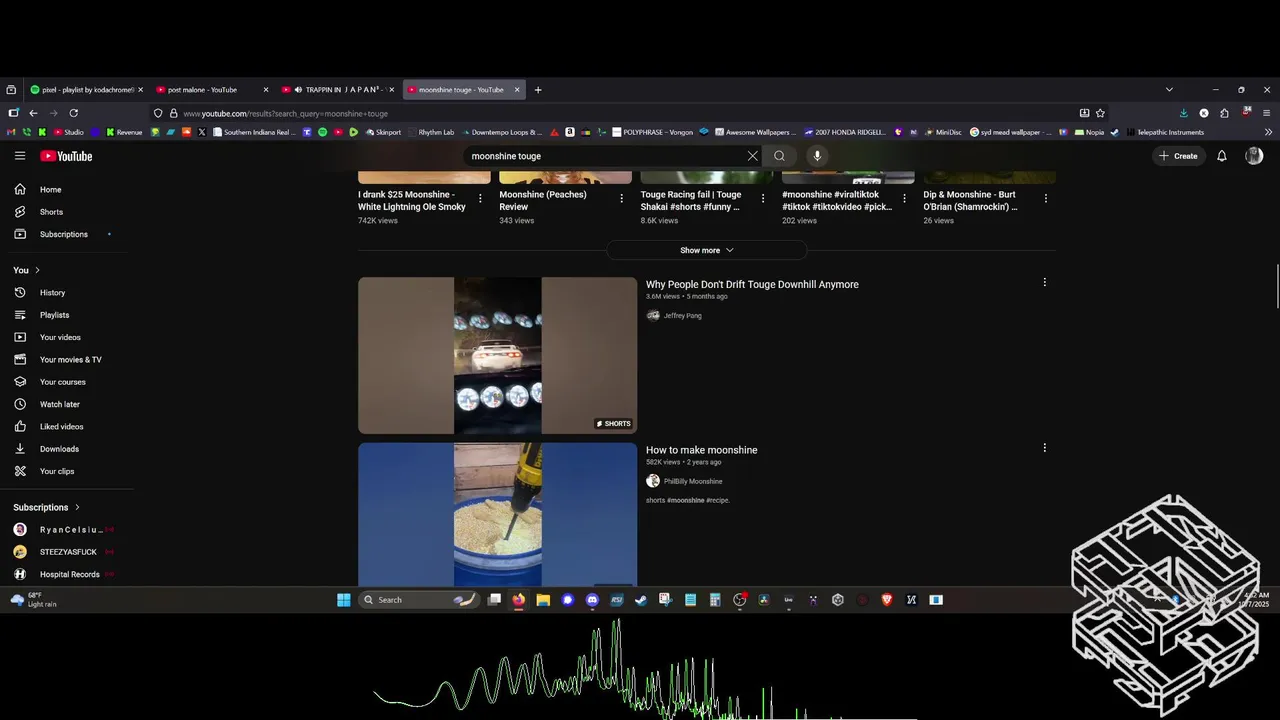Image resolution: width=1280 pixels, height=720 pixels.
Task: Bookmark this page with the star icon
Action: [x=1100, y=113]
